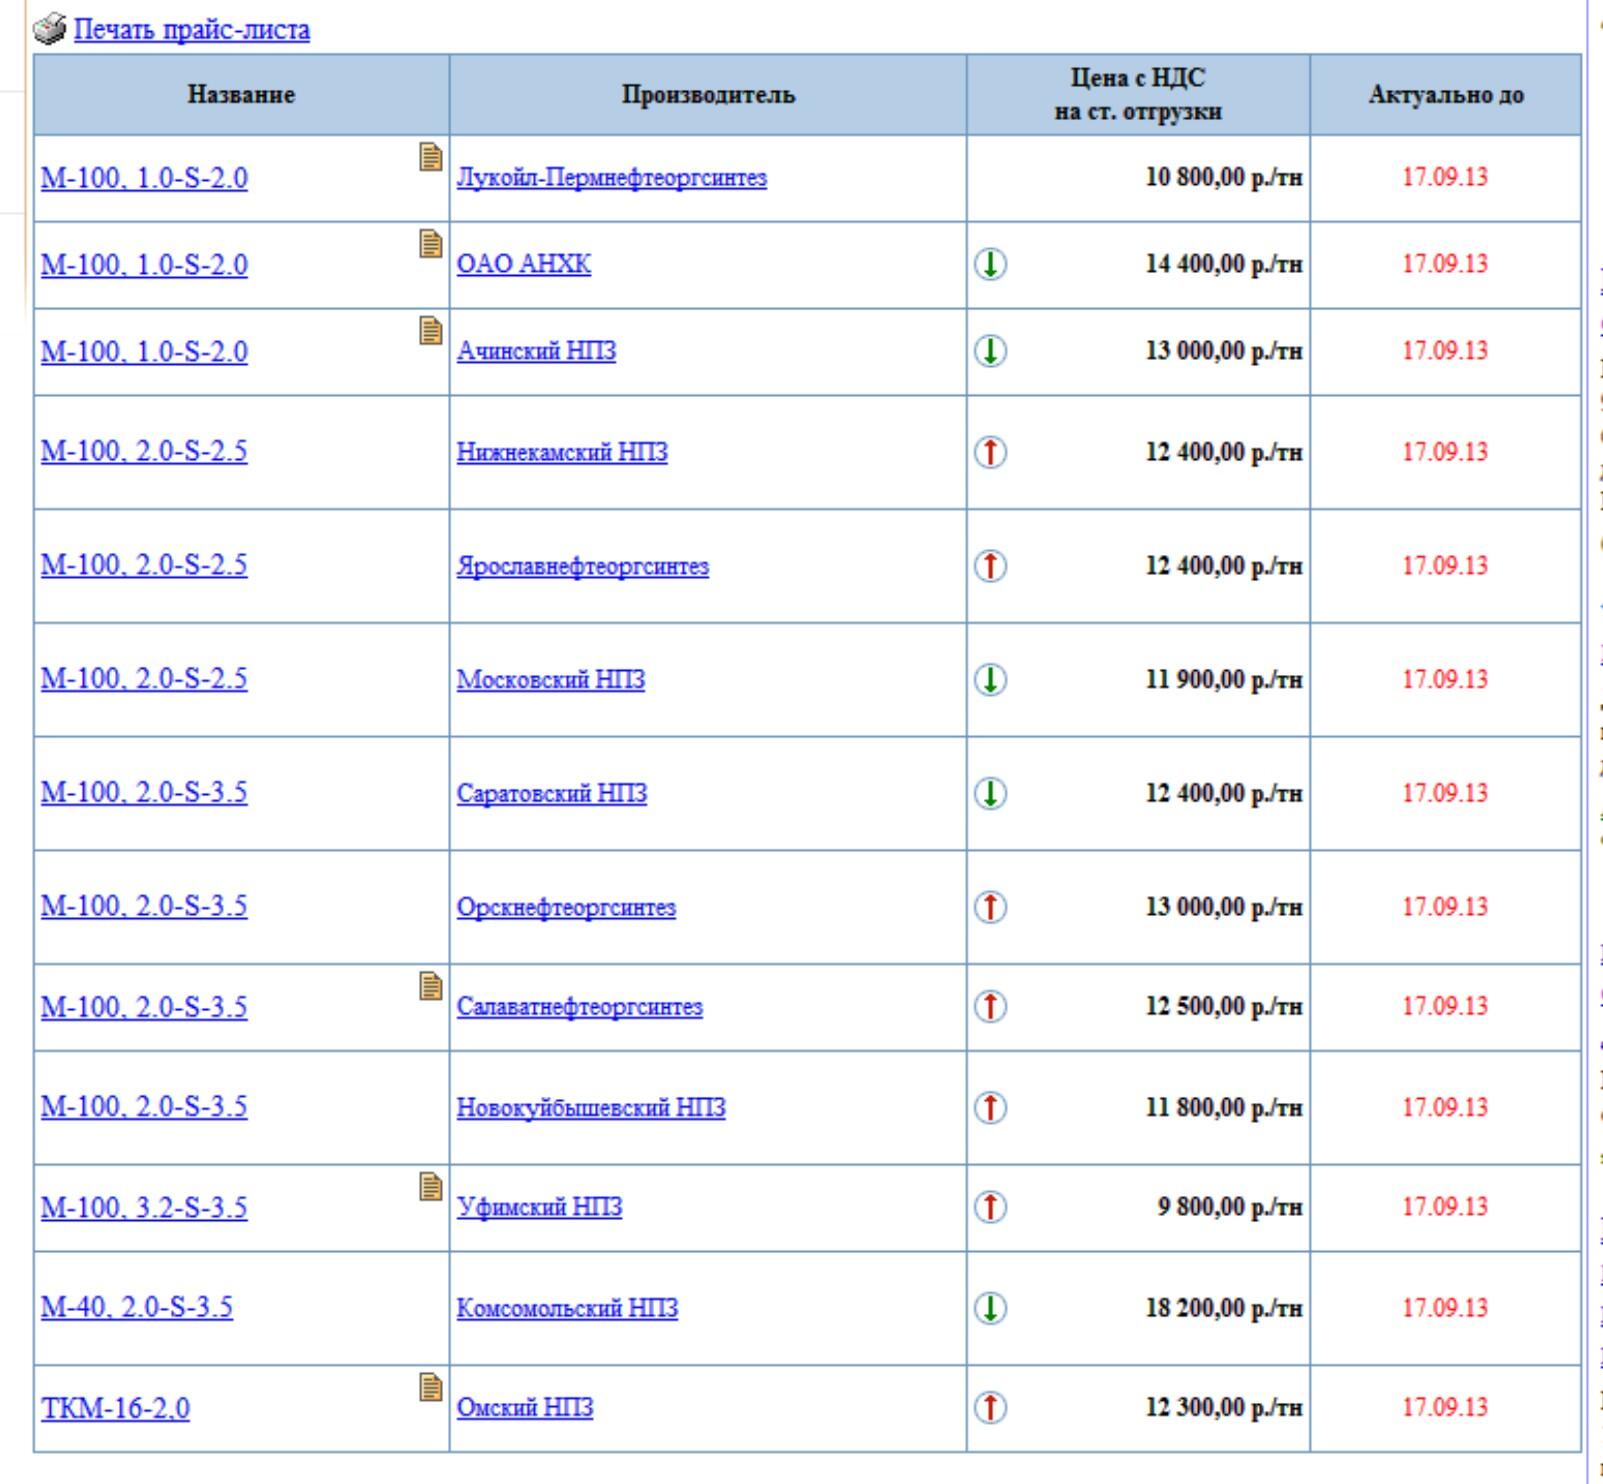Select the 14 400,00 р./тн price
1603x1484 pixels.
pos(1224,265)
